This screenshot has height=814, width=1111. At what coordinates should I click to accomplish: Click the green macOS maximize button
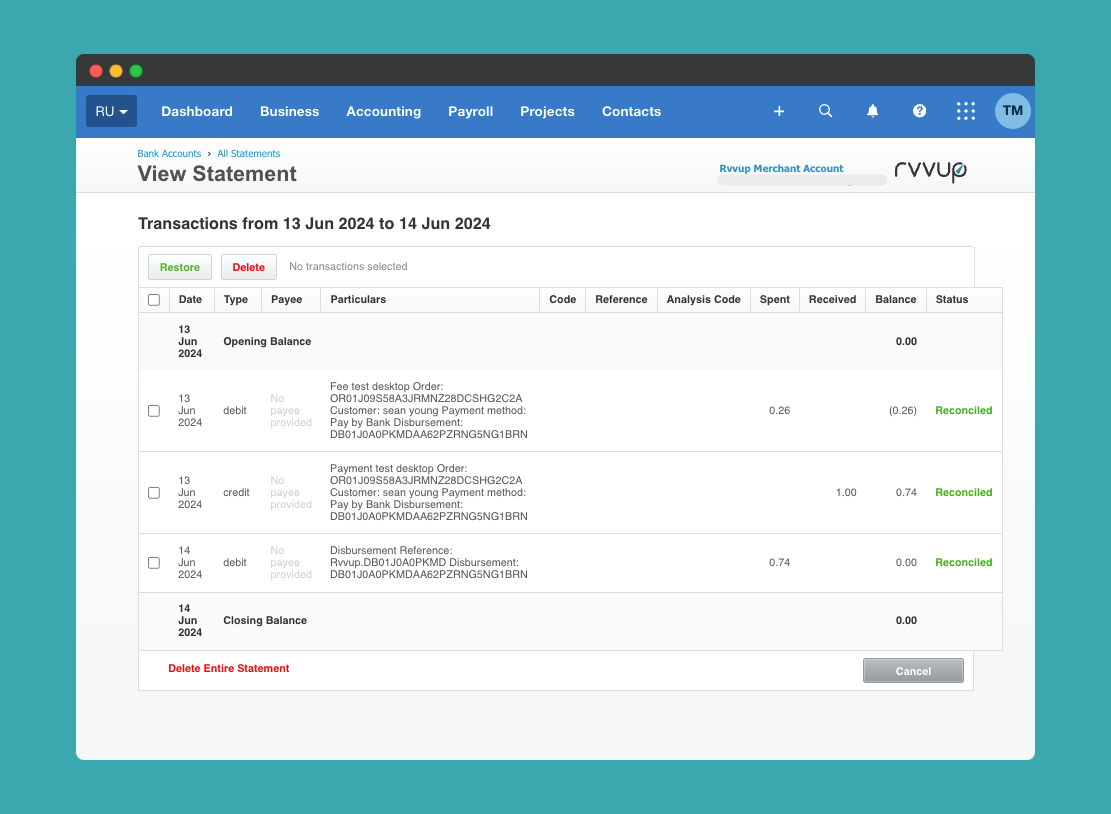coord(136,71)
